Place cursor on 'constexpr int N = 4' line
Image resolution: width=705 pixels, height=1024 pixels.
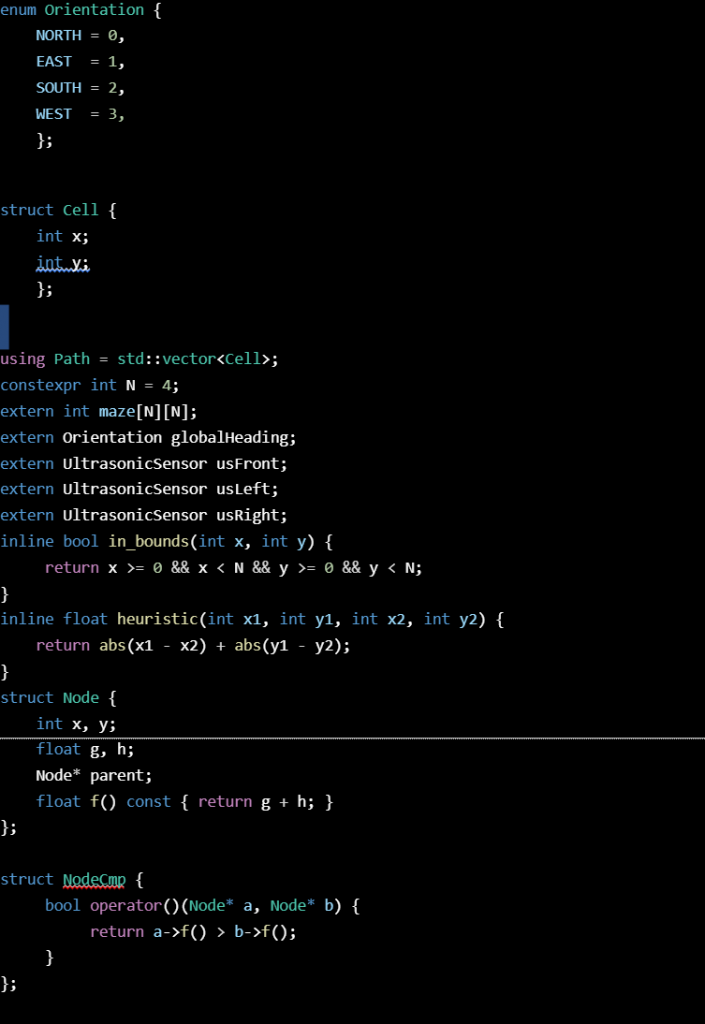(90, 385)
